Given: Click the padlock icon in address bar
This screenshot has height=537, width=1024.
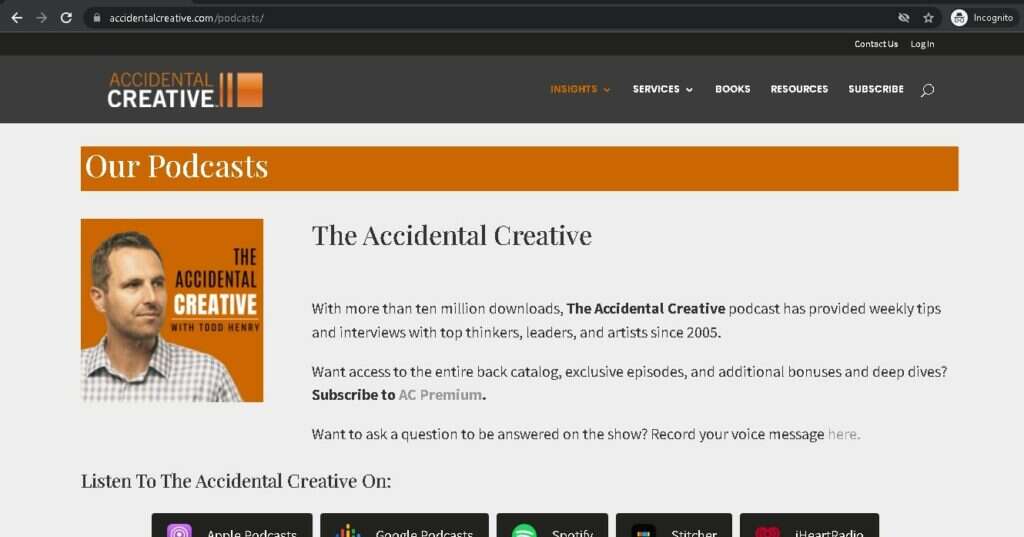Looking at the screenshot, I should [97, 18].
